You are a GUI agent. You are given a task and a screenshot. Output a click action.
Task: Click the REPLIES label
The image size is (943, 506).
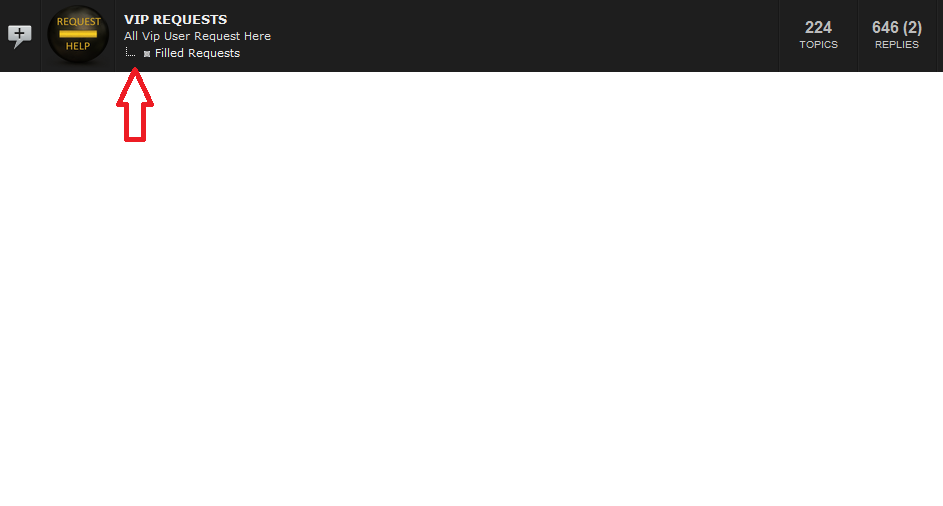897,45
